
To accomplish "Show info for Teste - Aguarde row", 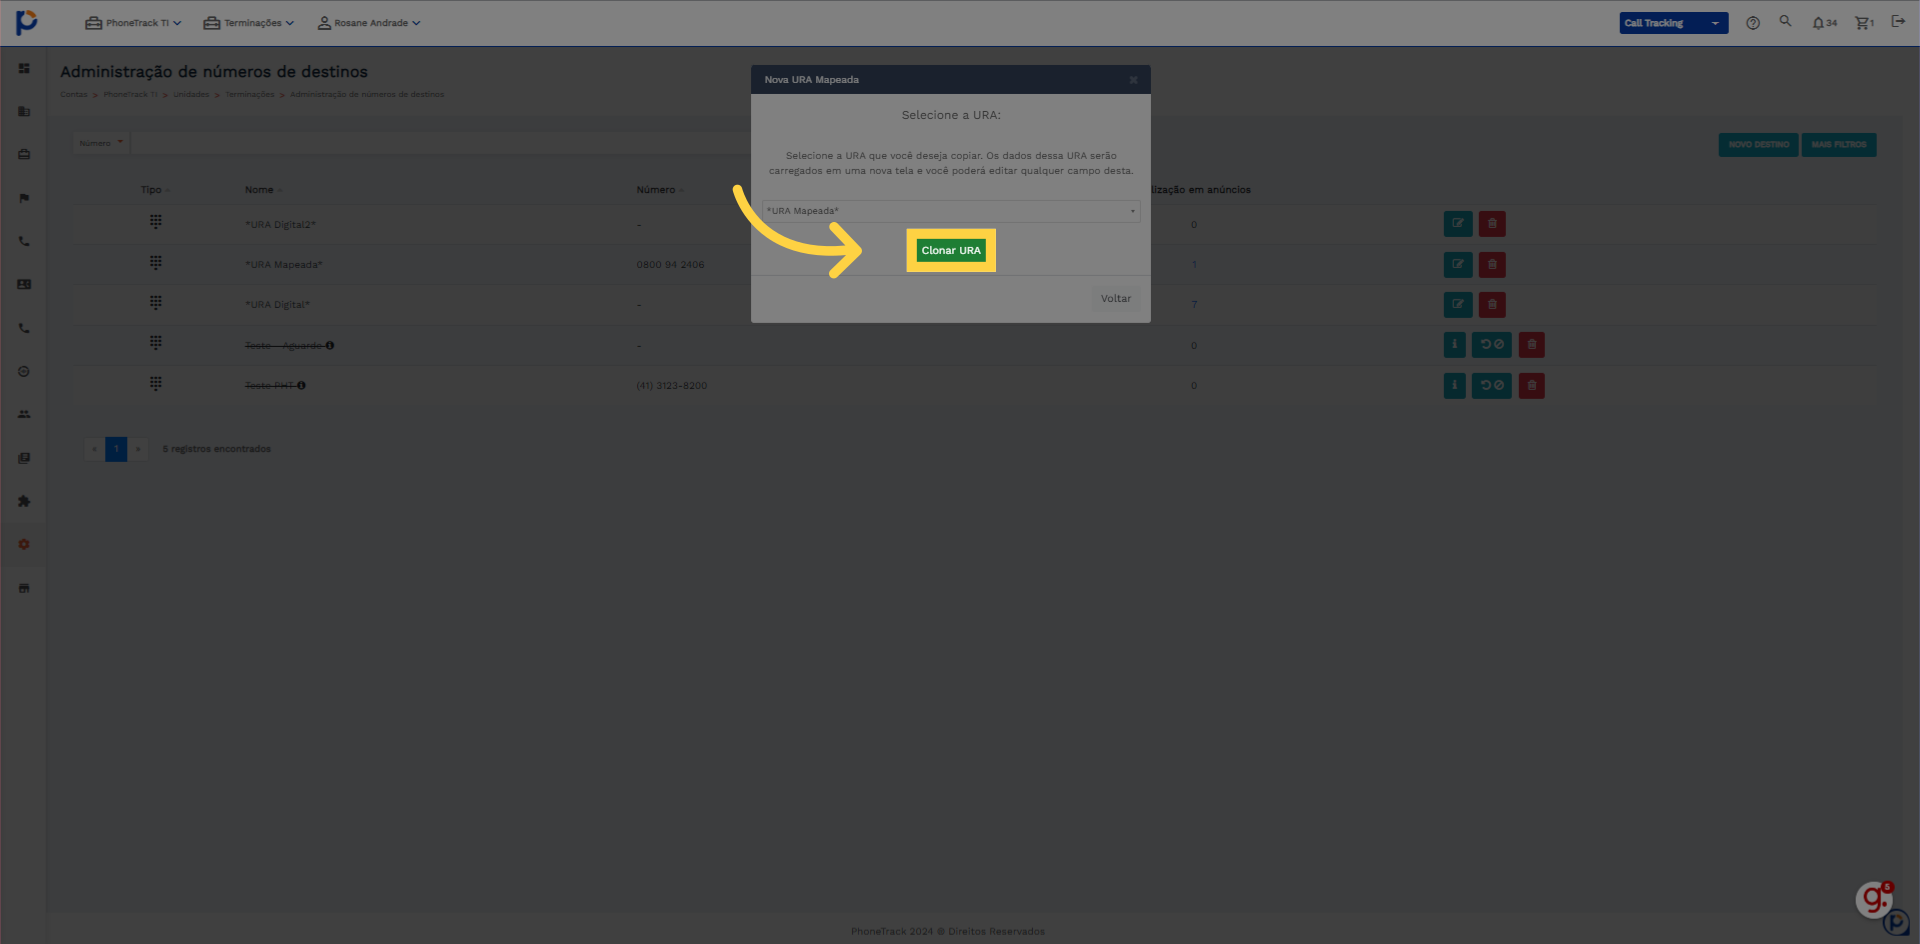I will pyautogui.click(x=1455, y=345).
